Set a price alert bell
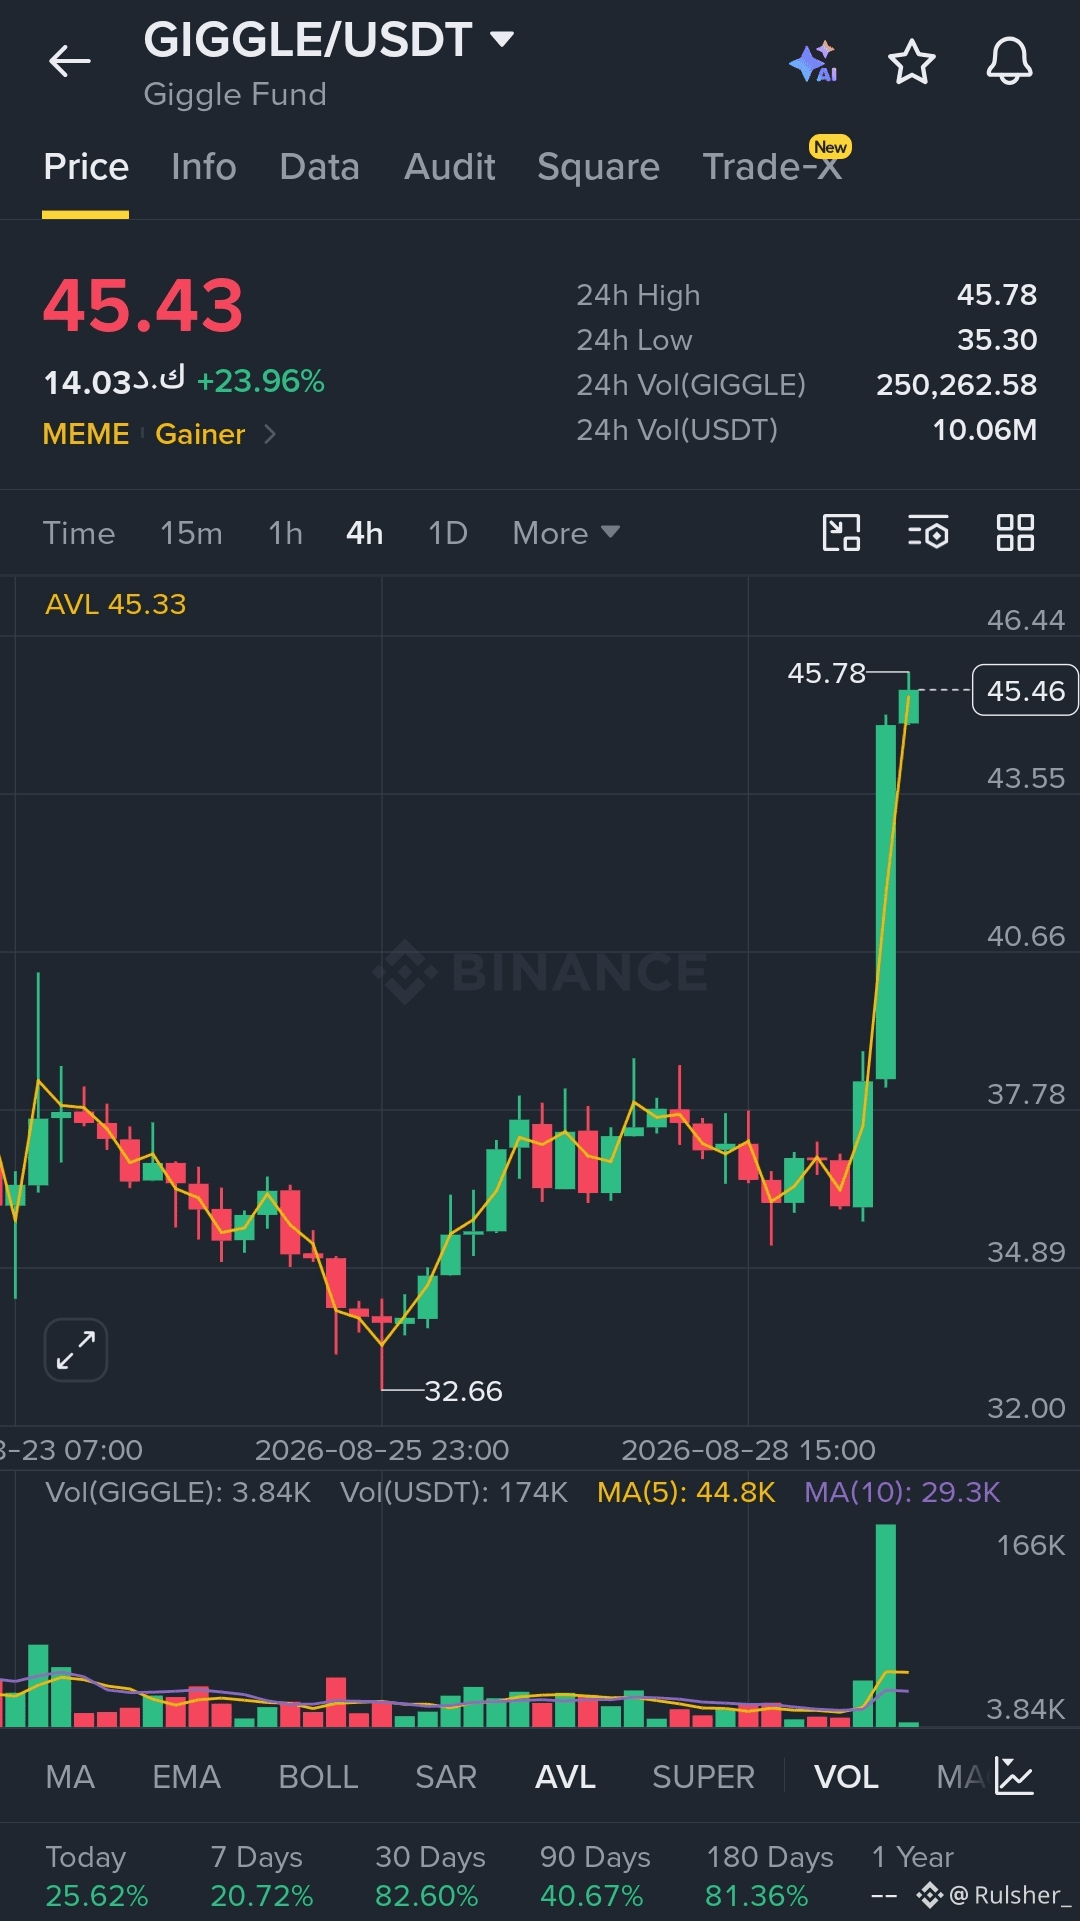 pyautogui.click(x=1009, y=61)
